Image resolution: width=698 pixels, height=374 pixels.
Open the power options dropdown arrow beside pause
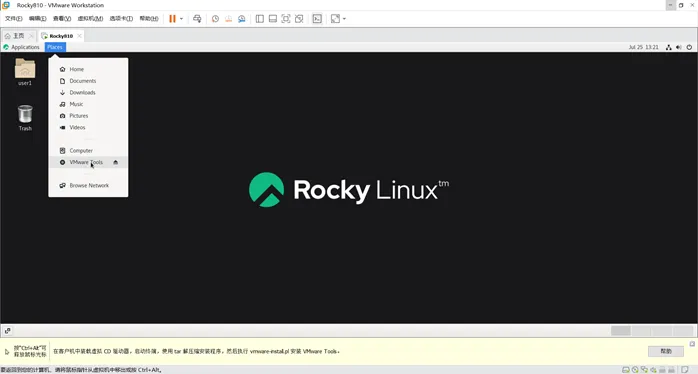[x=181, y=19]
